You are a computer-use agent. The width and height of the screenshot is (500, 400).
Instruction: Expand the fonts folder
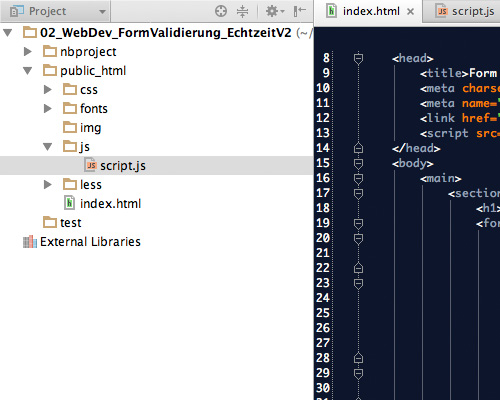pyautogui.click(x=48, y=109)
